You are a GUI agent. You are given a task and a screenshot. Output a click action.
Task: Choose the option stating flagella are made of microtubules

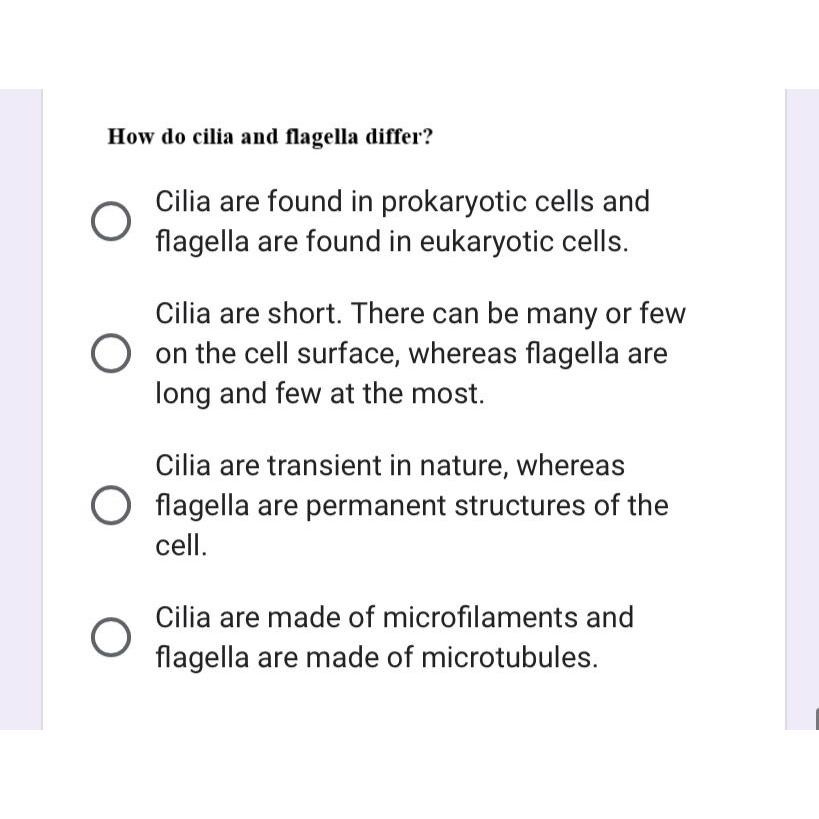376,657
